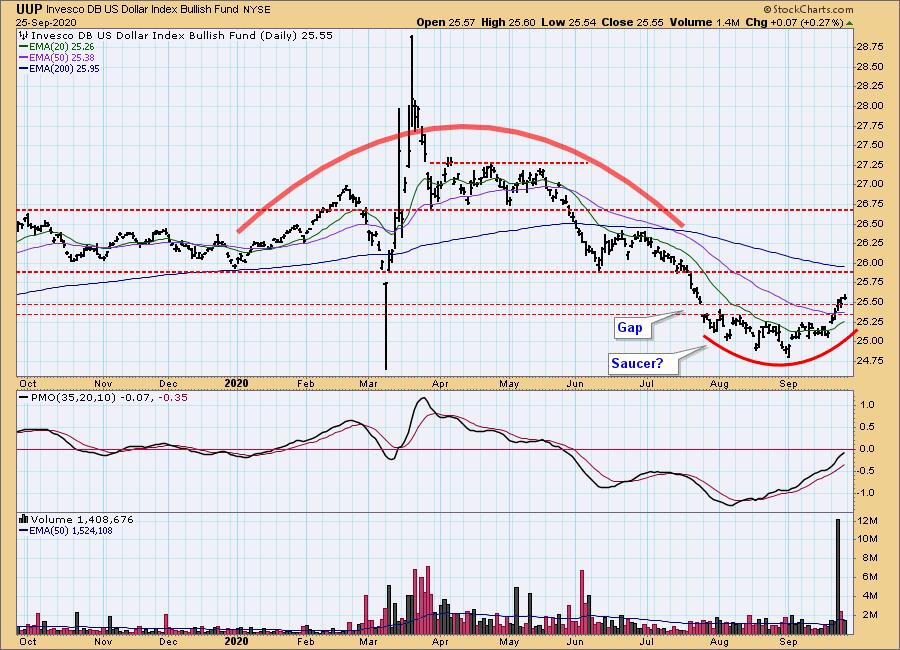The width and height of the screenshot is (900, 650).
Task: Click the StockCharts.com copyright label
Action: pos(808,9)
